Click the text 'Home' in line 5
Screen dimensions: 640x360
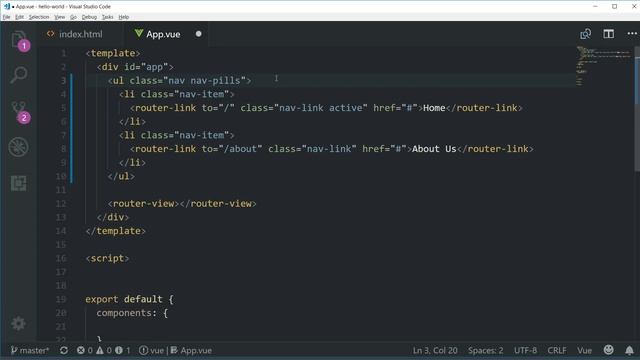coord(434,108)
